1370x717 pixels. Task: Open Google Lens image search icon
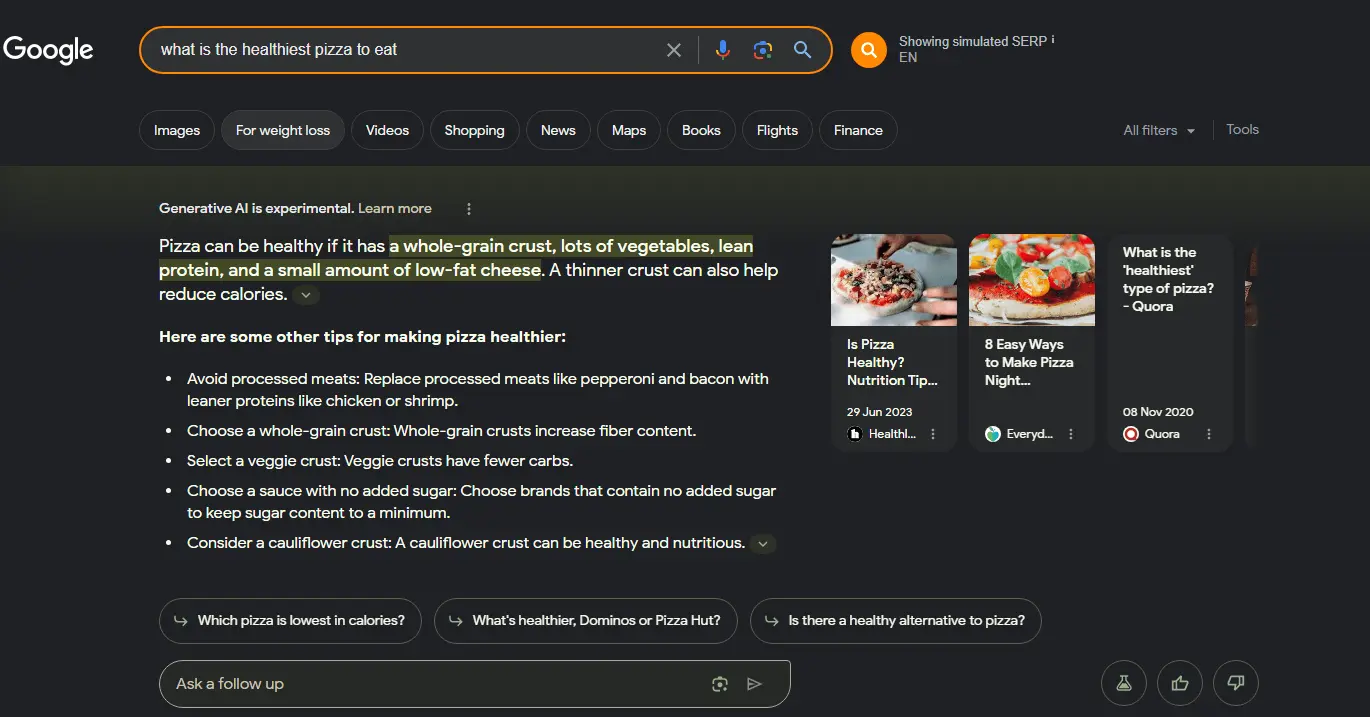(x=763, y=50)
